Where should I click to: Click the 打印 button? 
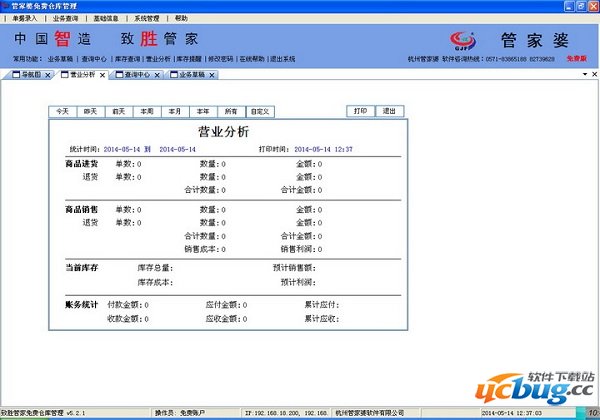tap(360, 111)
